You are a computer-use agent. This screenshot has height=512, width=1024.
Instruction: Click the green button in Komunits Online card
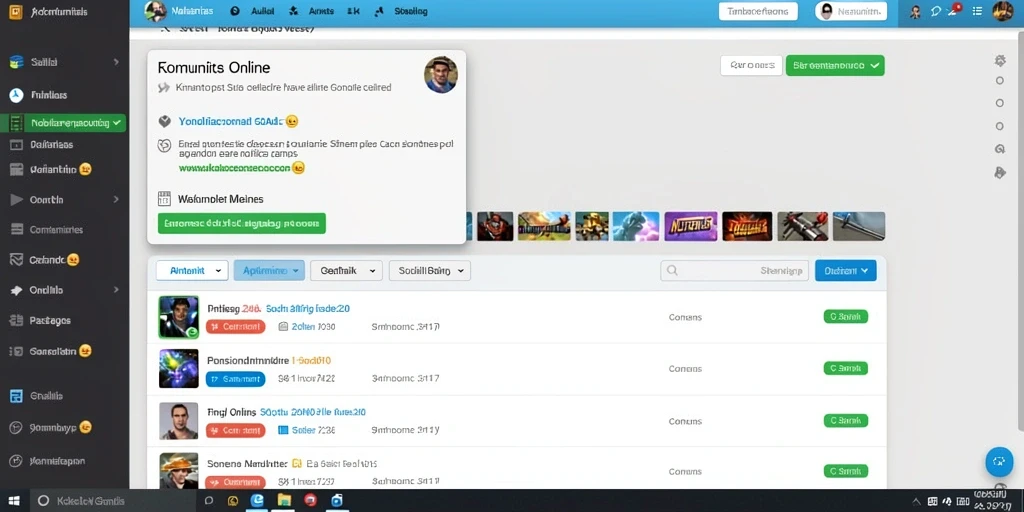(x=242, y=223)
